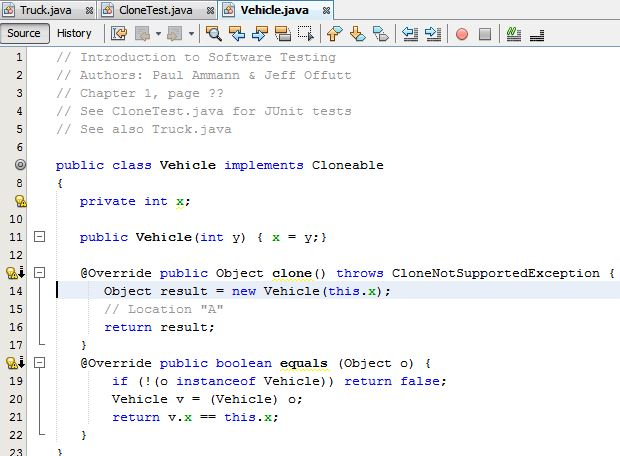Click the word "Cloneable" in class declaration

tap(348, 165)
